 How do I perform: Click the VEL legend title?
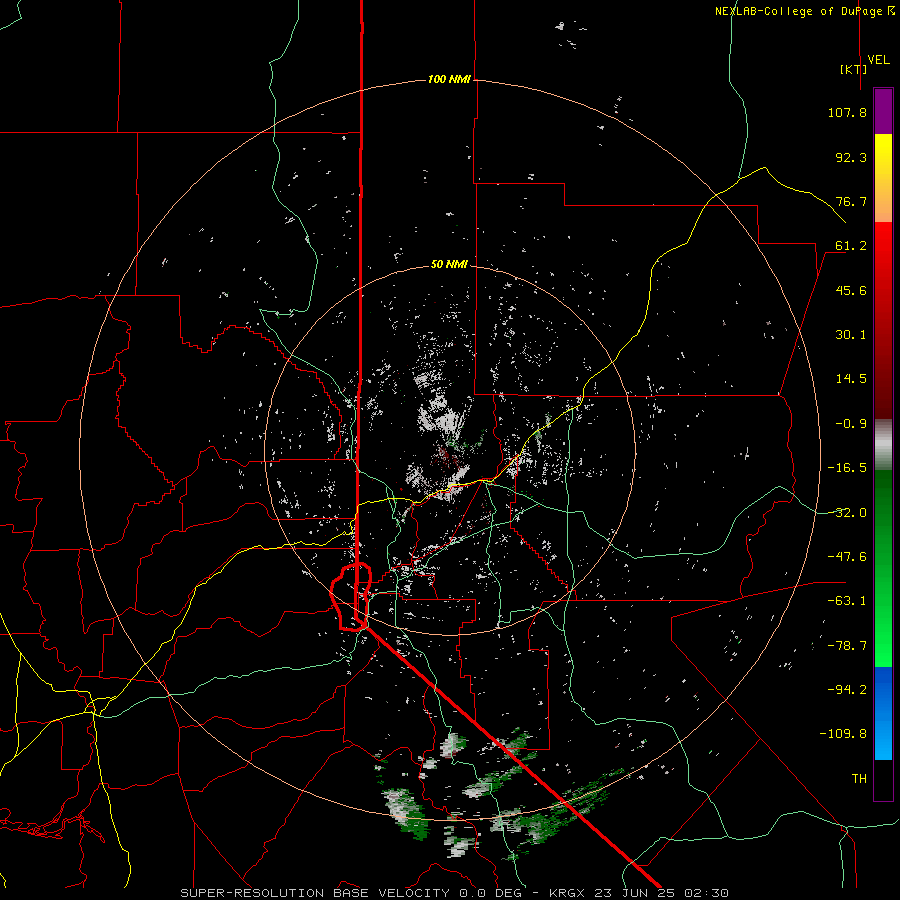(x=878, y=60)
